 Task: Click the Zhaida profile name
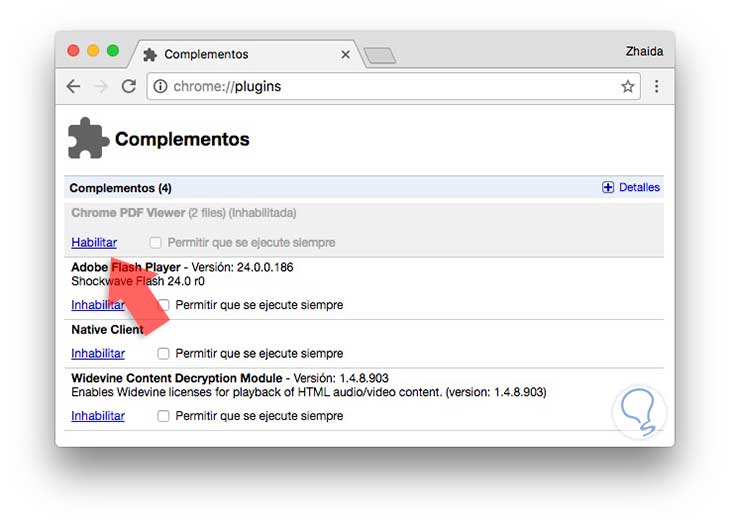(x=644, y=51)
